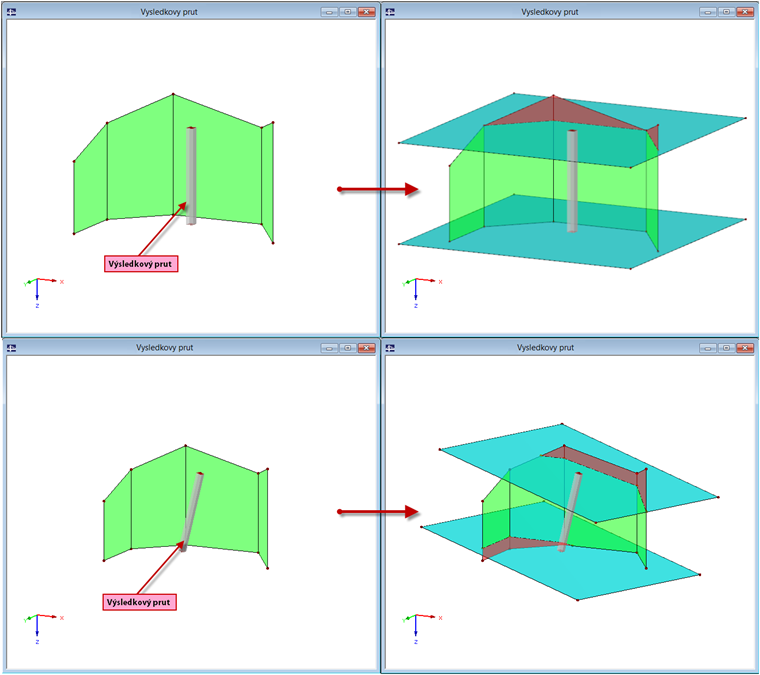Maximize the vertical-member walls-only window
Image resolution: width=760 pixels, height=675 pixels.
(x=348, y=12)
